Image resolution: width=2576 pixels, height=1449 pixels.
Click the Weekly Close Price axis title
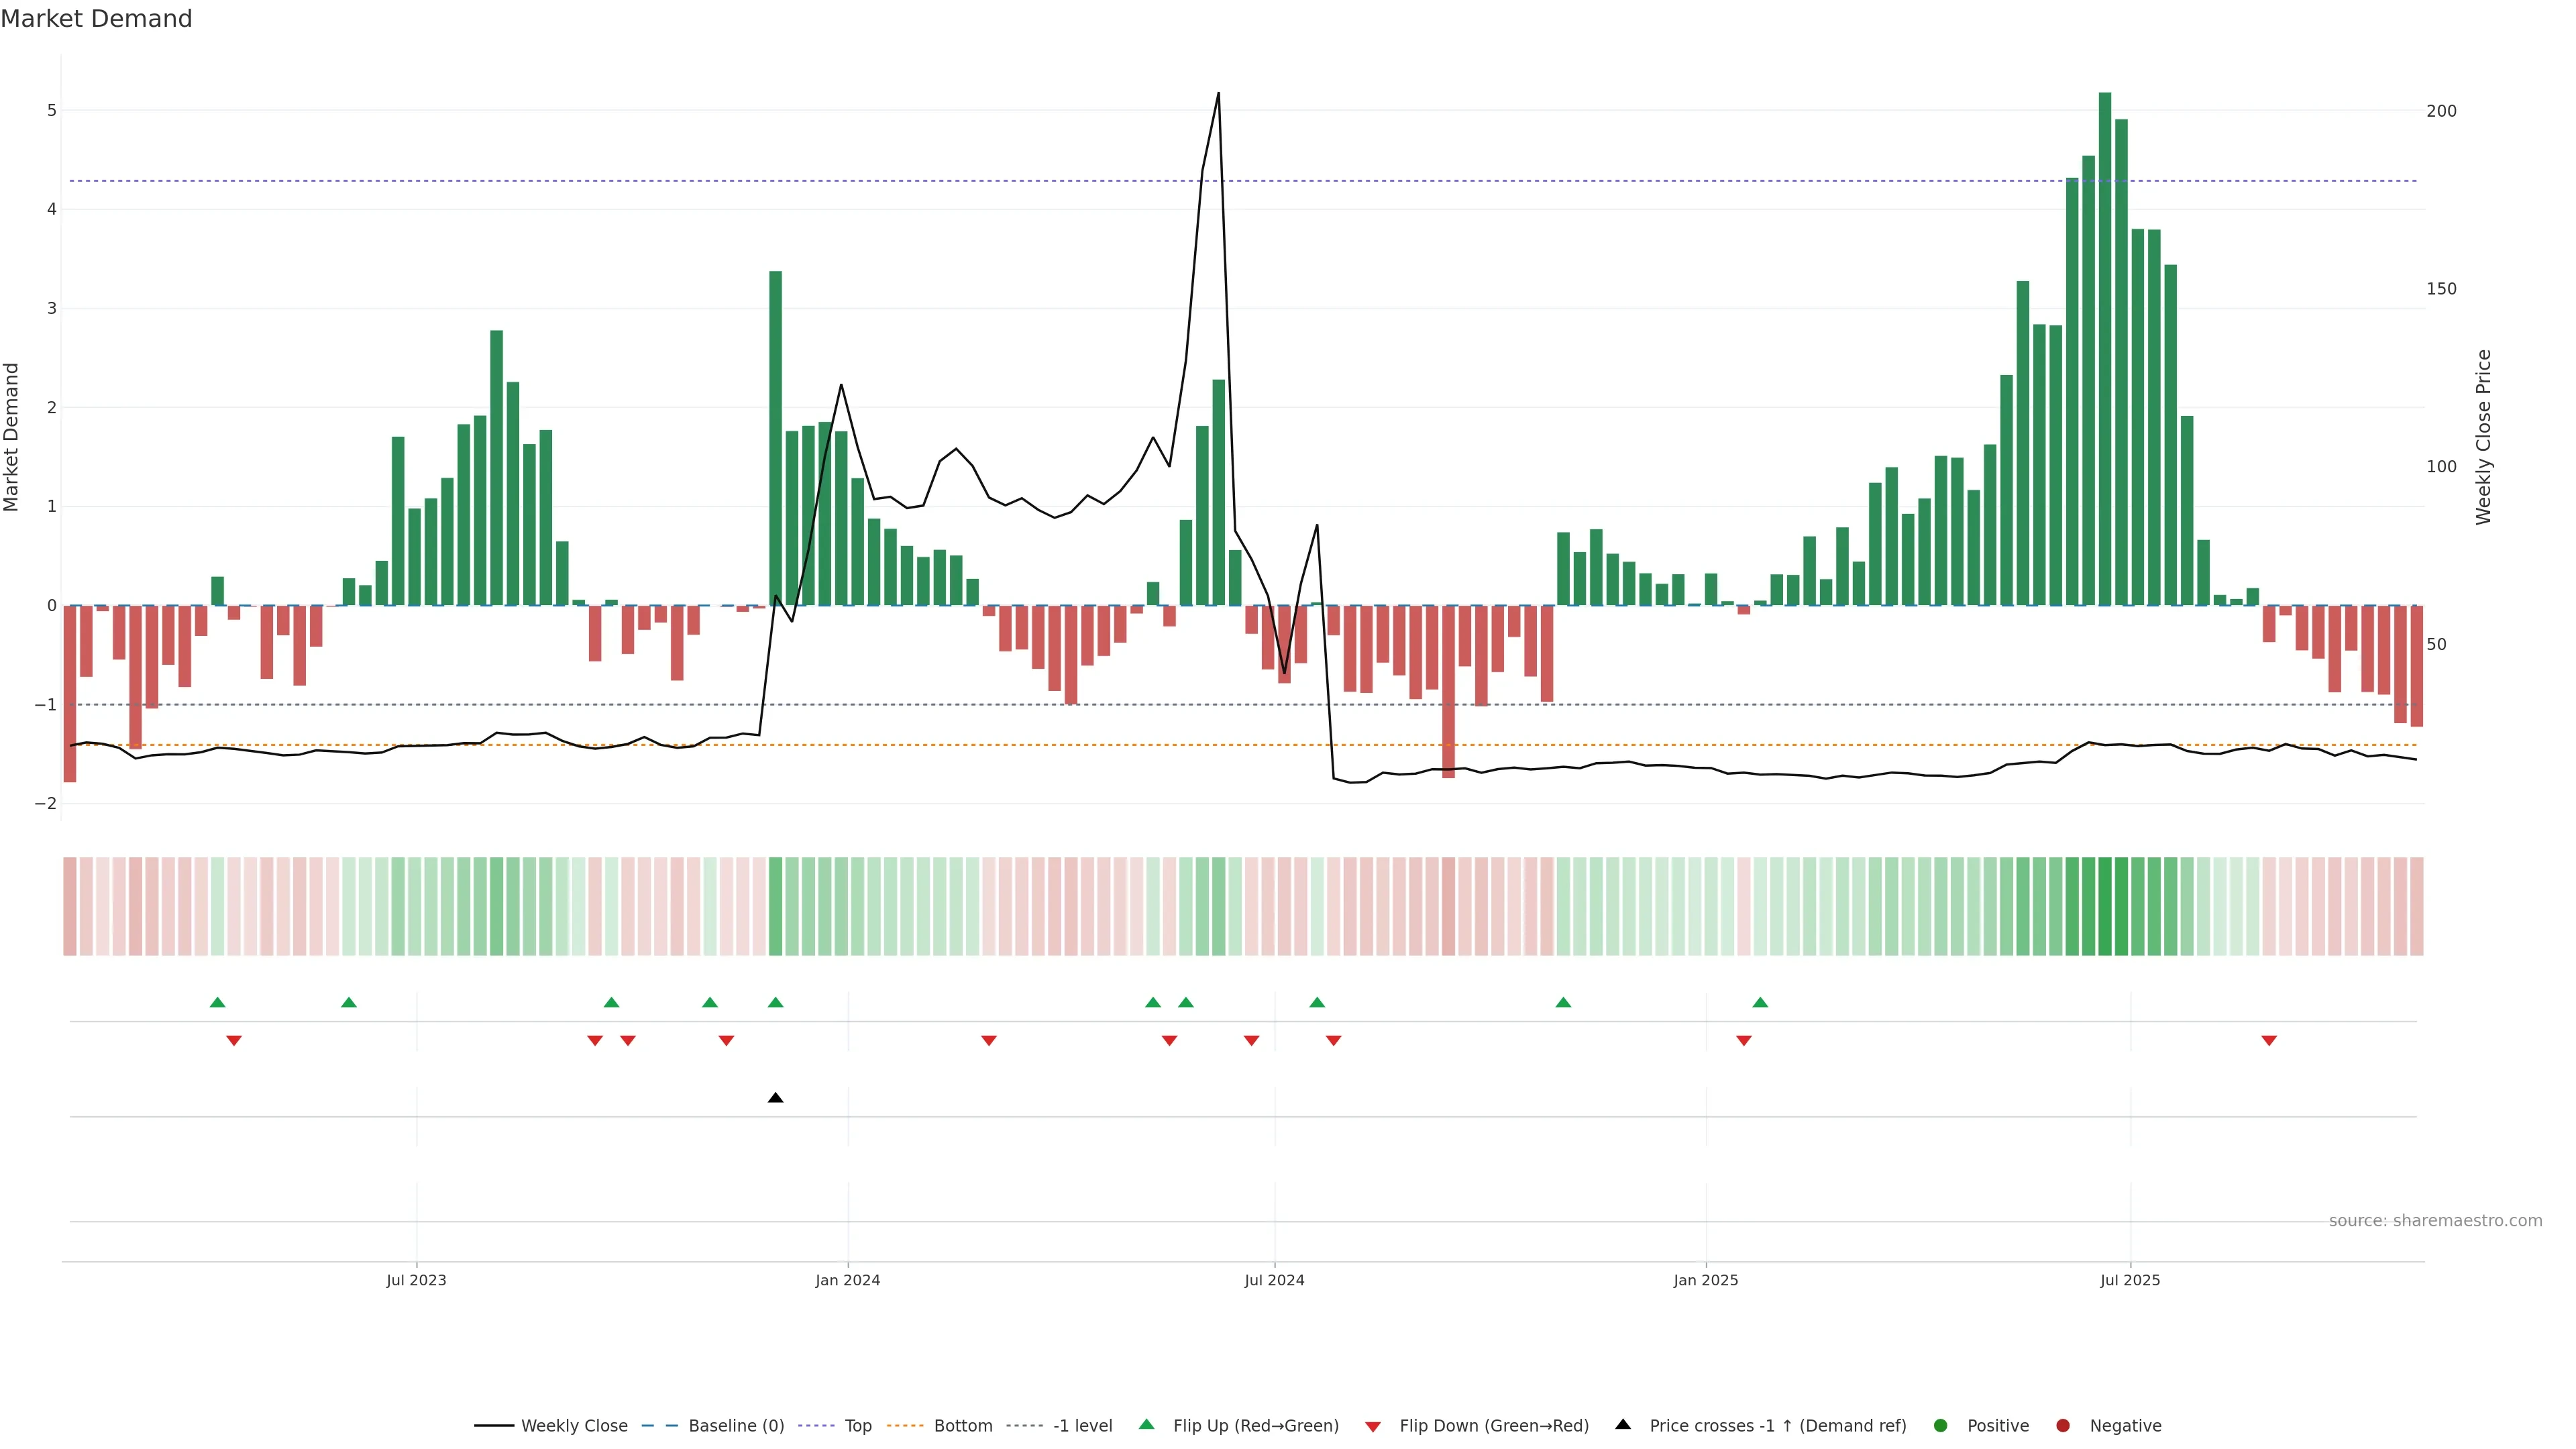(x=2483, y=437)
